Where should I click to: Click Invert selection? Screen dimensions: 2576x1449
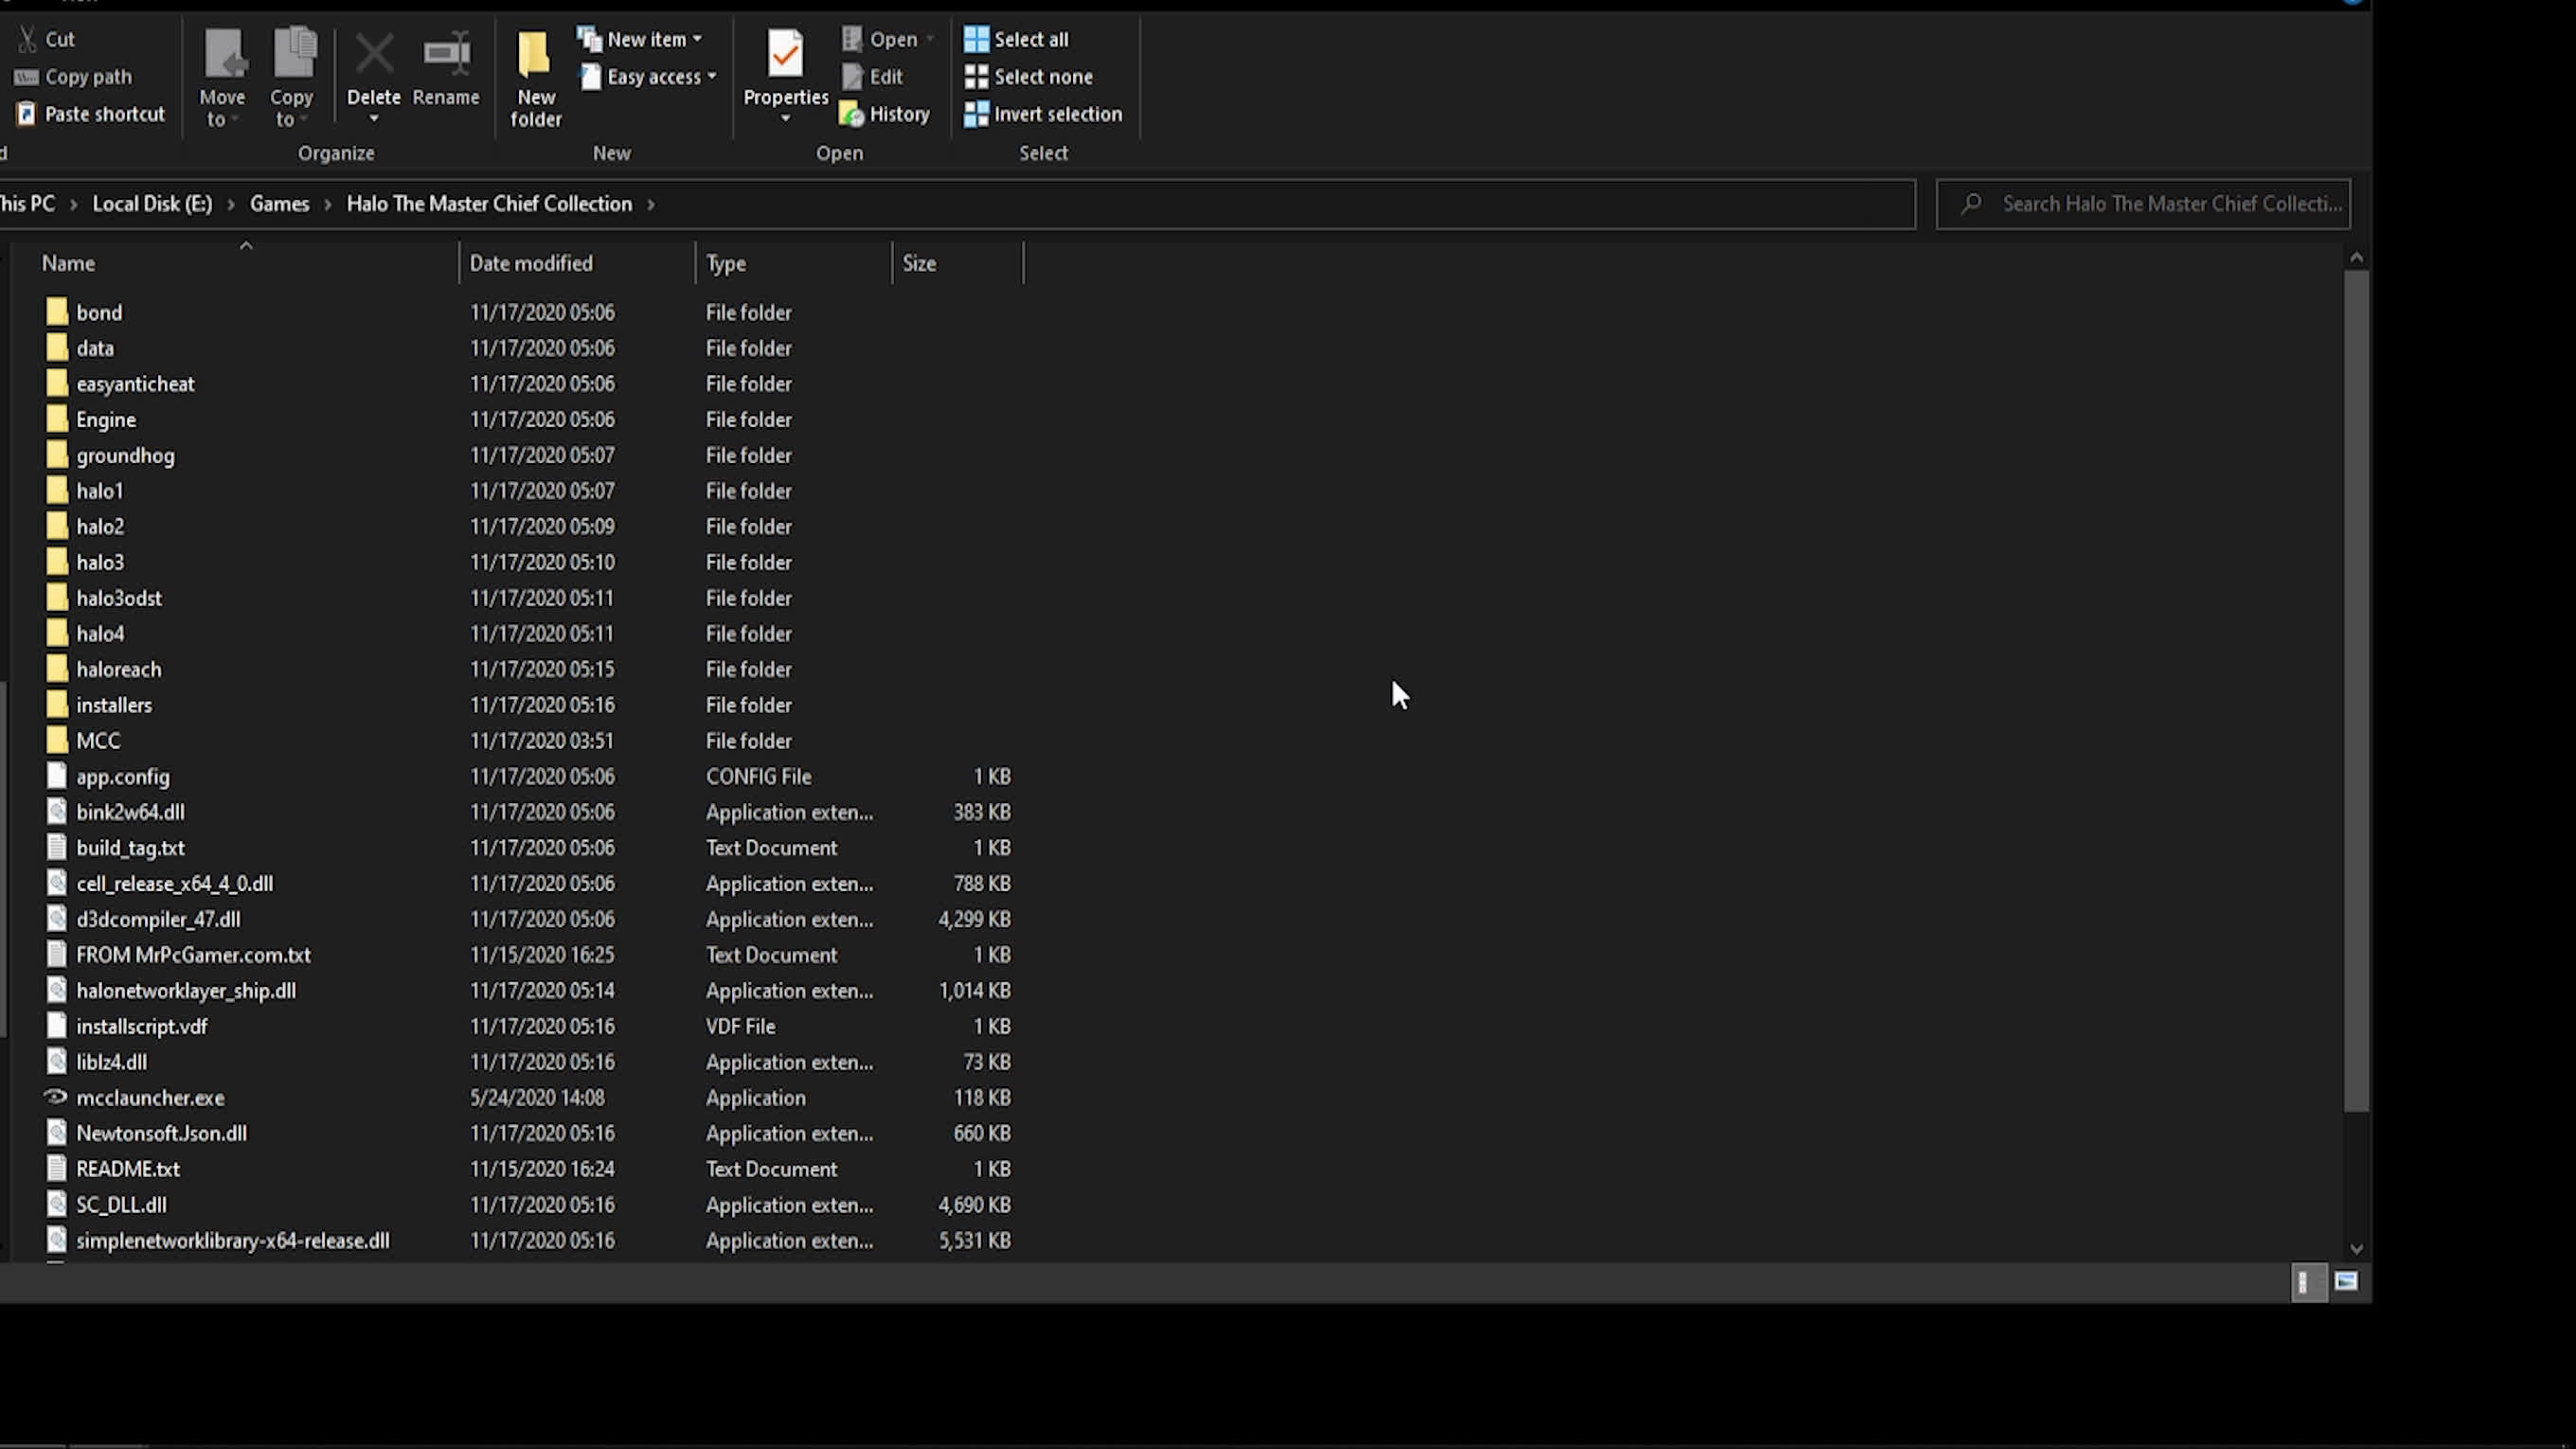pyautogui.click(x=1044, y=114)
